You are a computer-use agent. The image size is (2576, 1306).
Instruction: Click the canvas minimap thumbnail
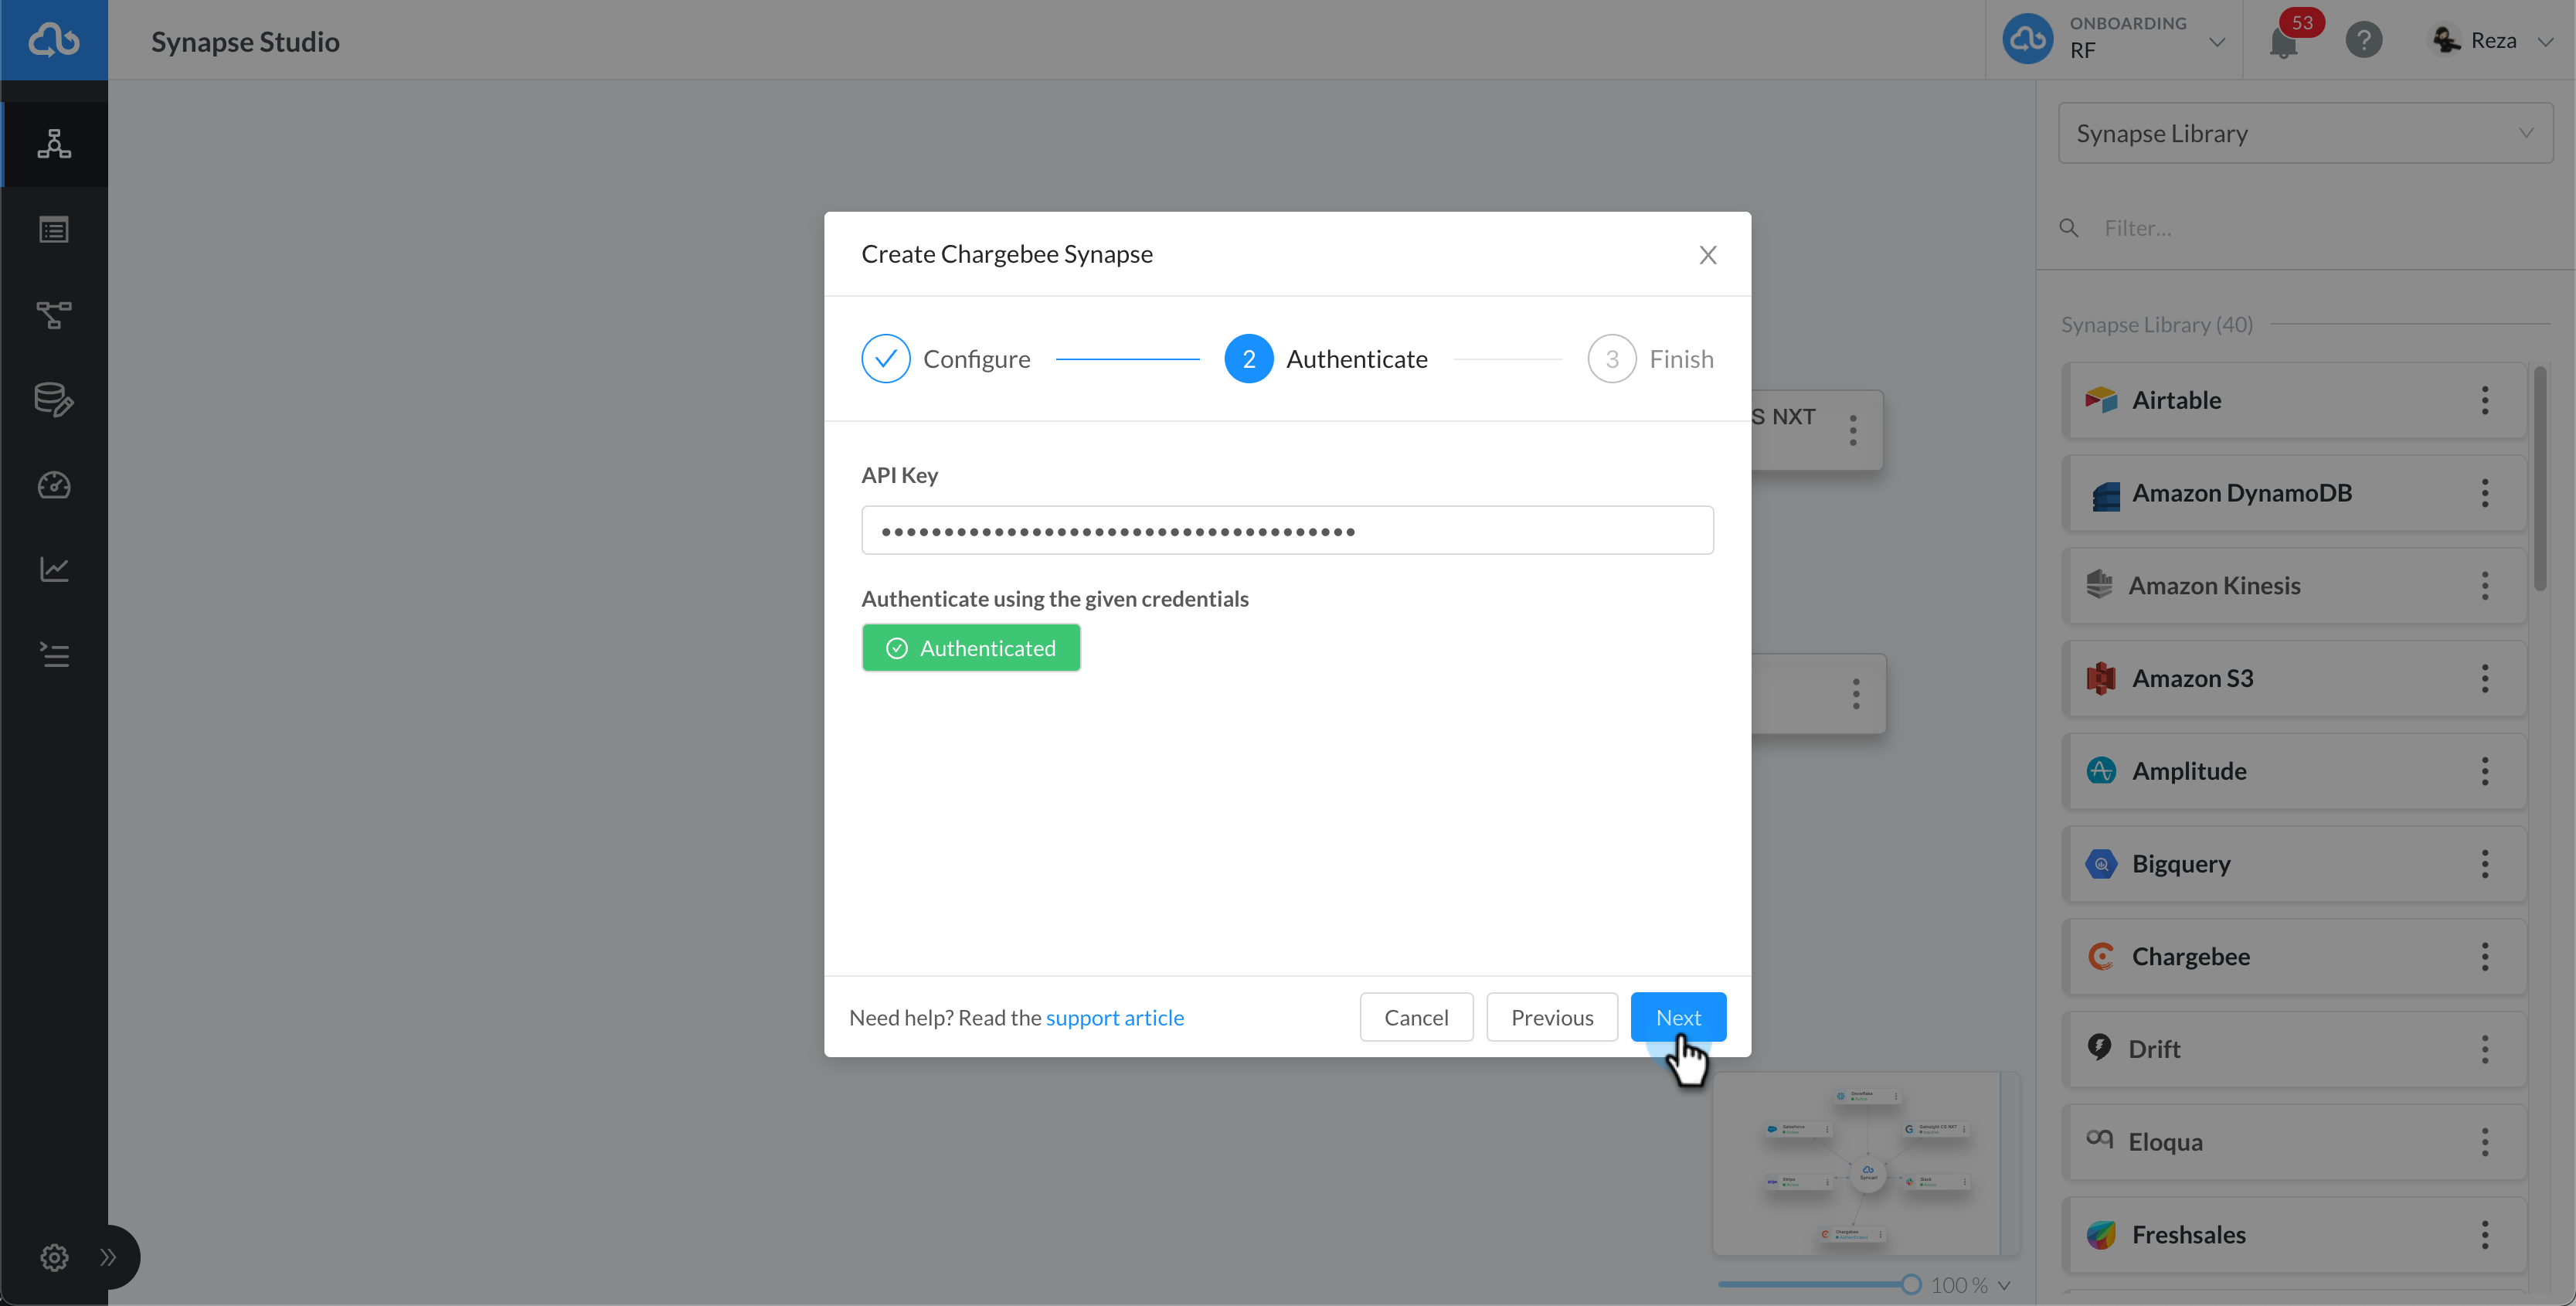[1866, 1165]
